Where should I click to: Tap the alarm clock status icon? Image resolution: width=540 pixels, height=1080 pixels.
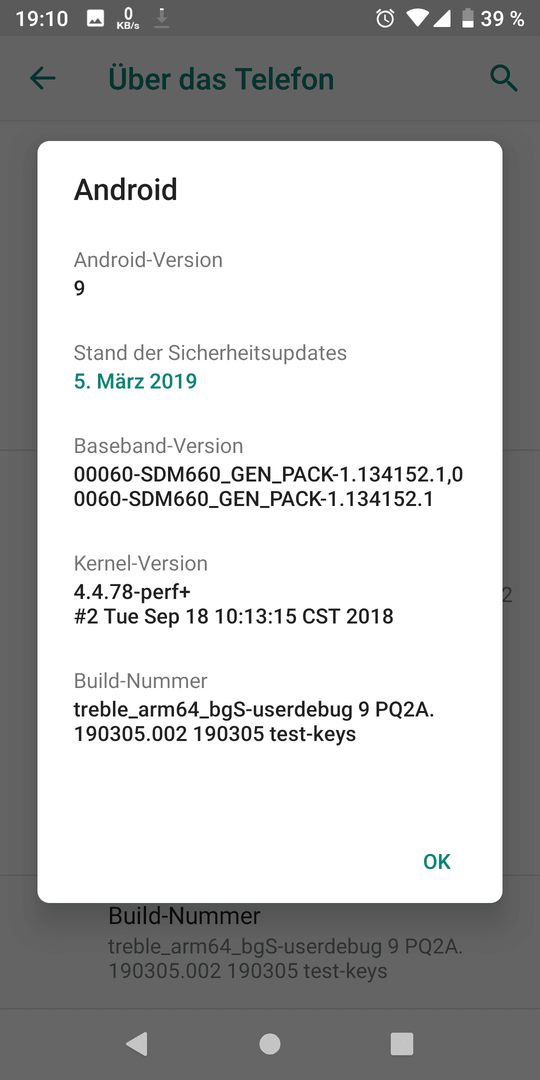(x=385, y=18)
